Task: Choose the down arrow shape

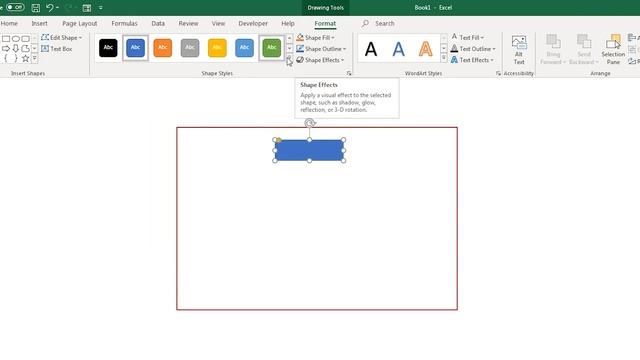Action: 16,49
